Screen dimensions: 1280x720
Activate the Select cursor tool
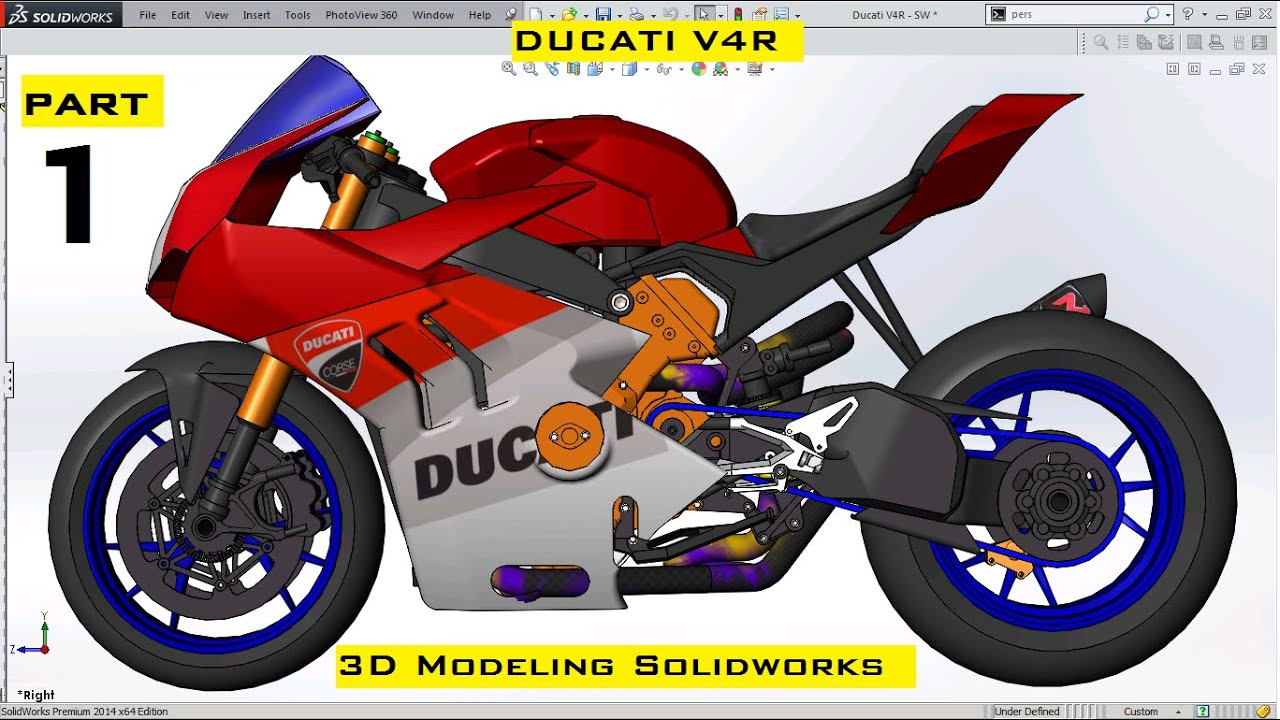pos(704,14)
